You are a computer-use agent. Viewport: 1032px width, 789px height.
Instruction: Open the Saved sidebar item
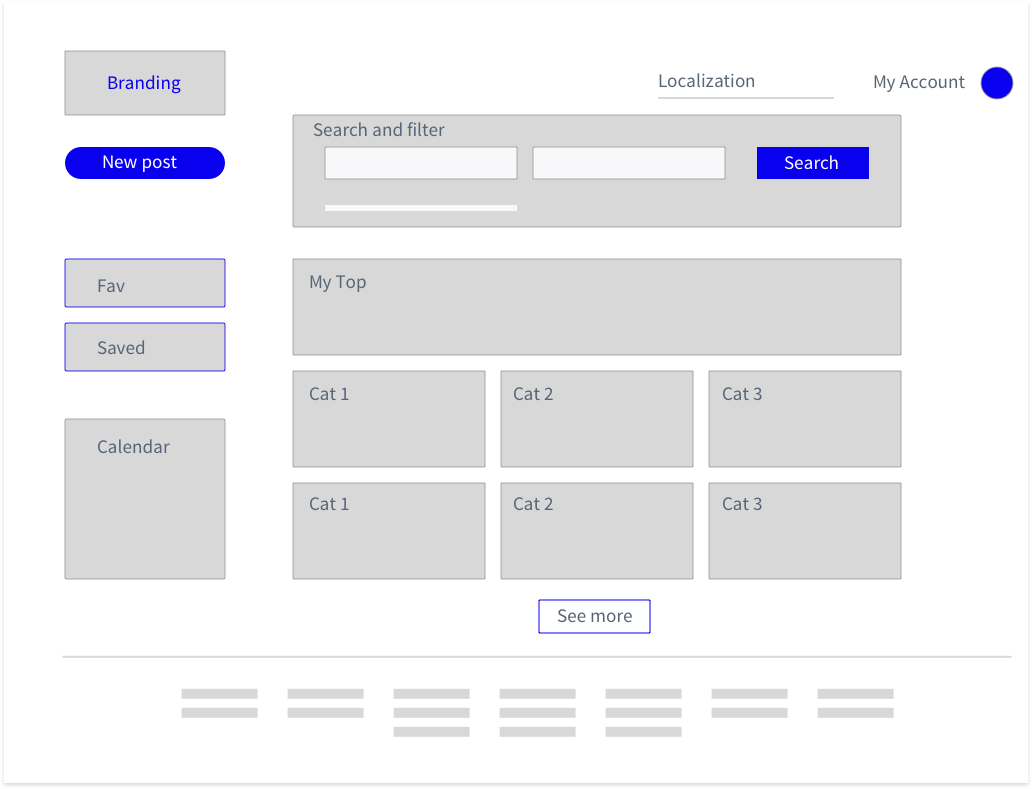tap(145, 347)
